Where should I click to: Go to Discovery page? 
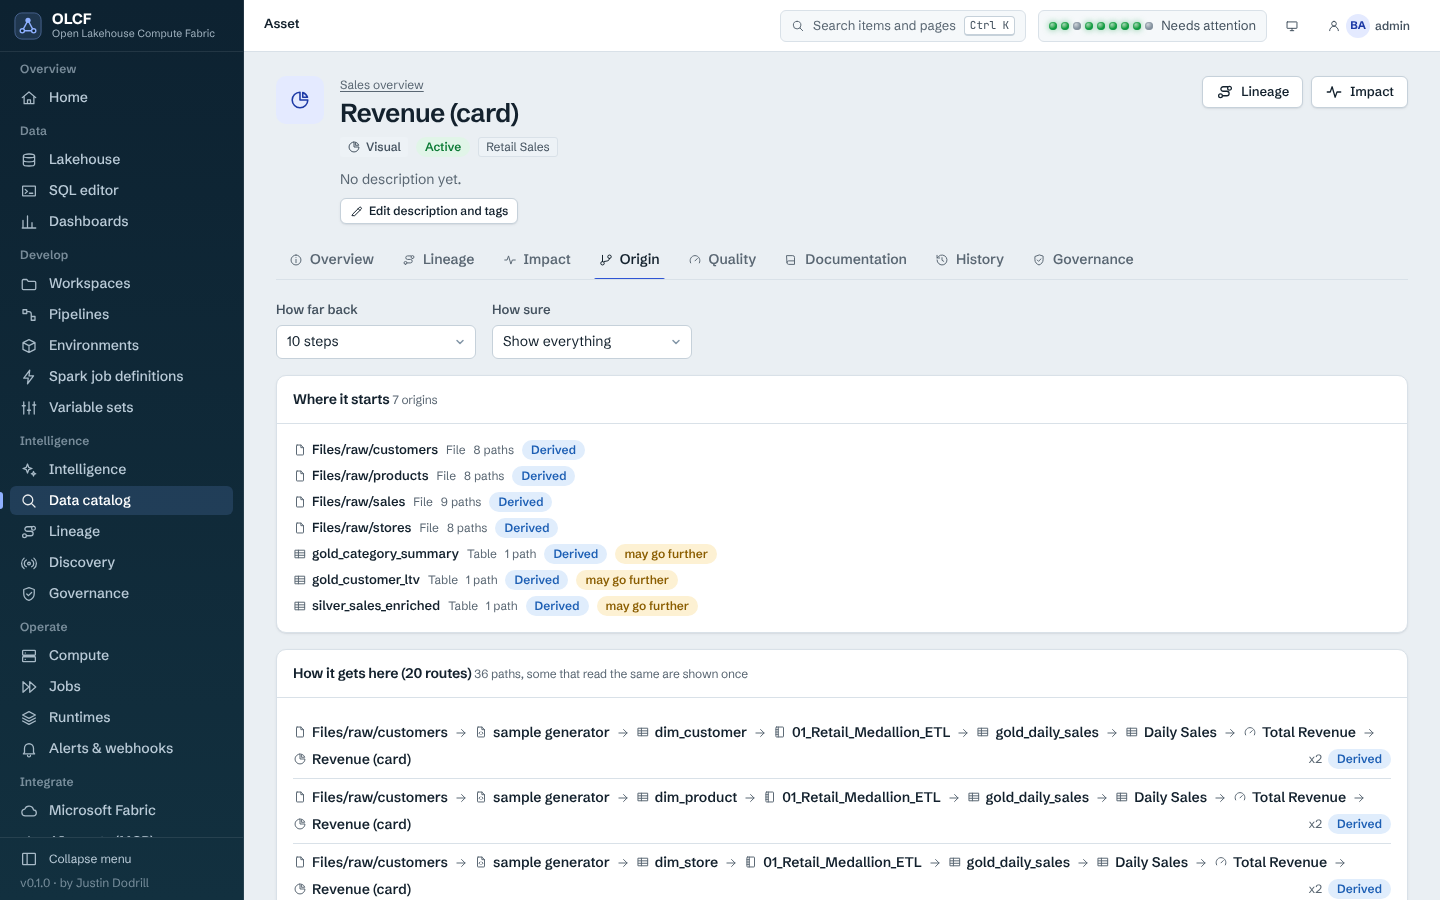point(121,562)
